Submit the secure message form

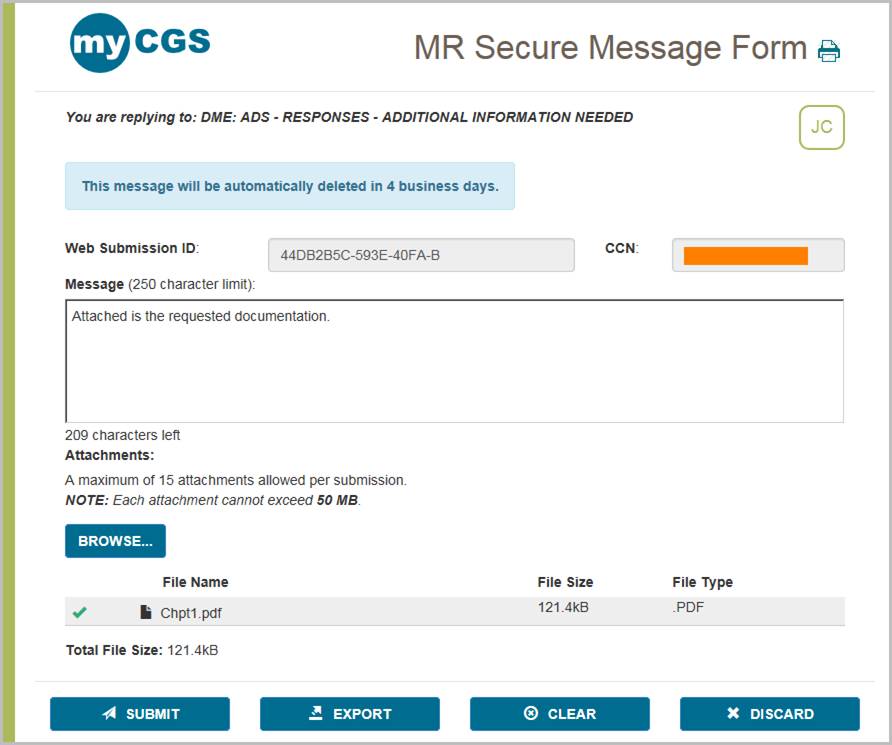[140, 713]
